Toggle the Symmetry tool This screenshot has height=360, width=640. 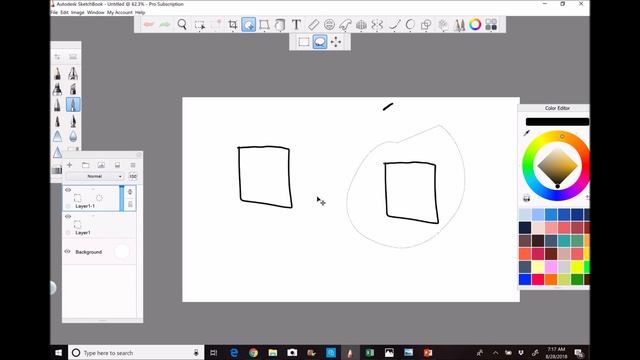(x=377, y=24)
